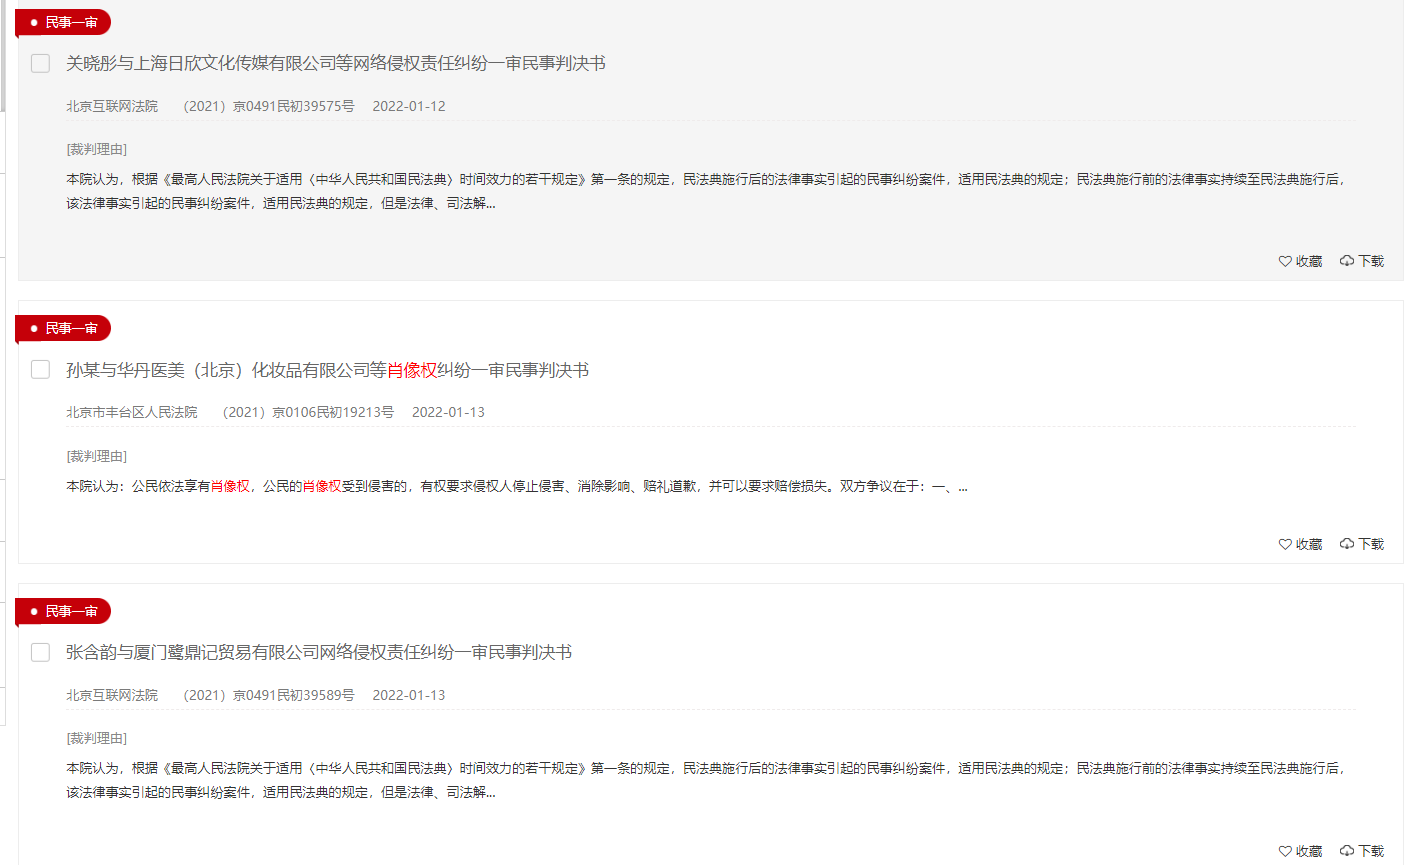Viewport: 1421px width, 865px height.
Task: Check the checkbox for 张含韵 case
Action: pyautogui.click(x=40, y=652)
